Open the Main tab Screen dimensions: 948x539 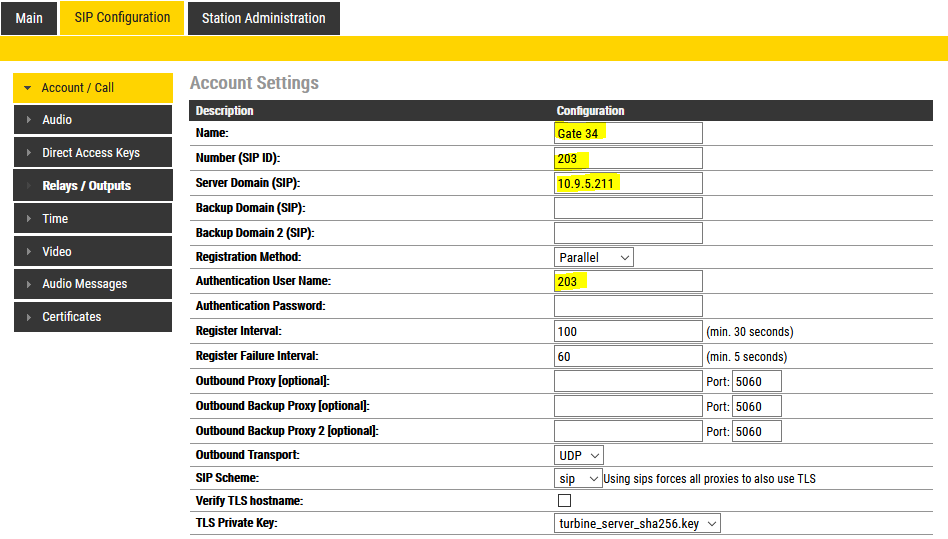tap(29, 18)
